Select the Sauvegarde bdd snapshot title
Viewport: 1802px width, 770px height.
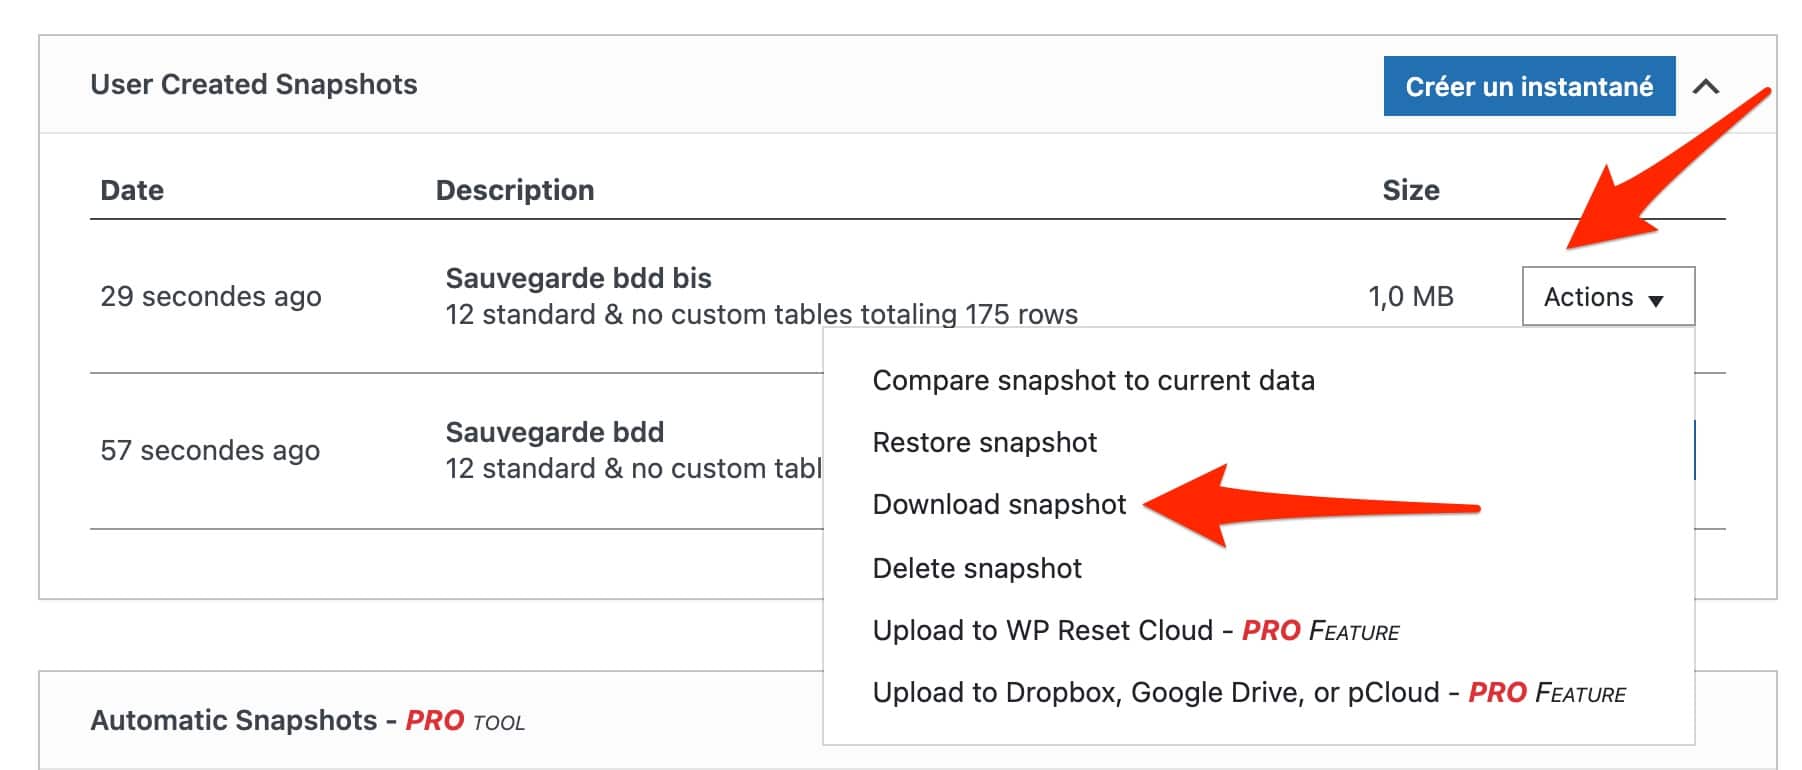(x=554, y=432)
